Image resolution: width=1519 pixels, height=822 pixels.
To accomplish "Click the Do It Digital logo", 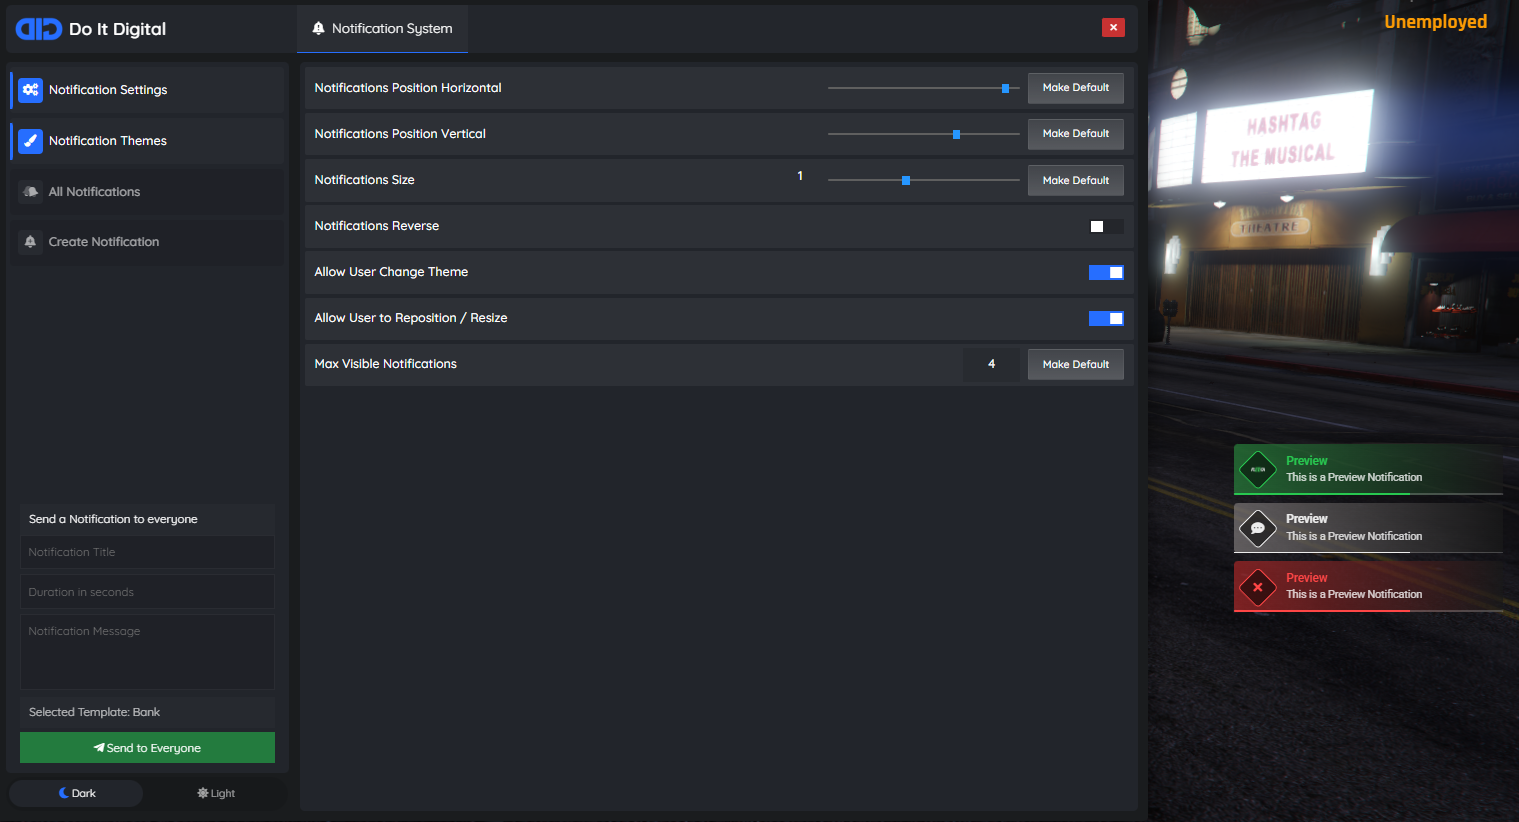I will point(38,28).
